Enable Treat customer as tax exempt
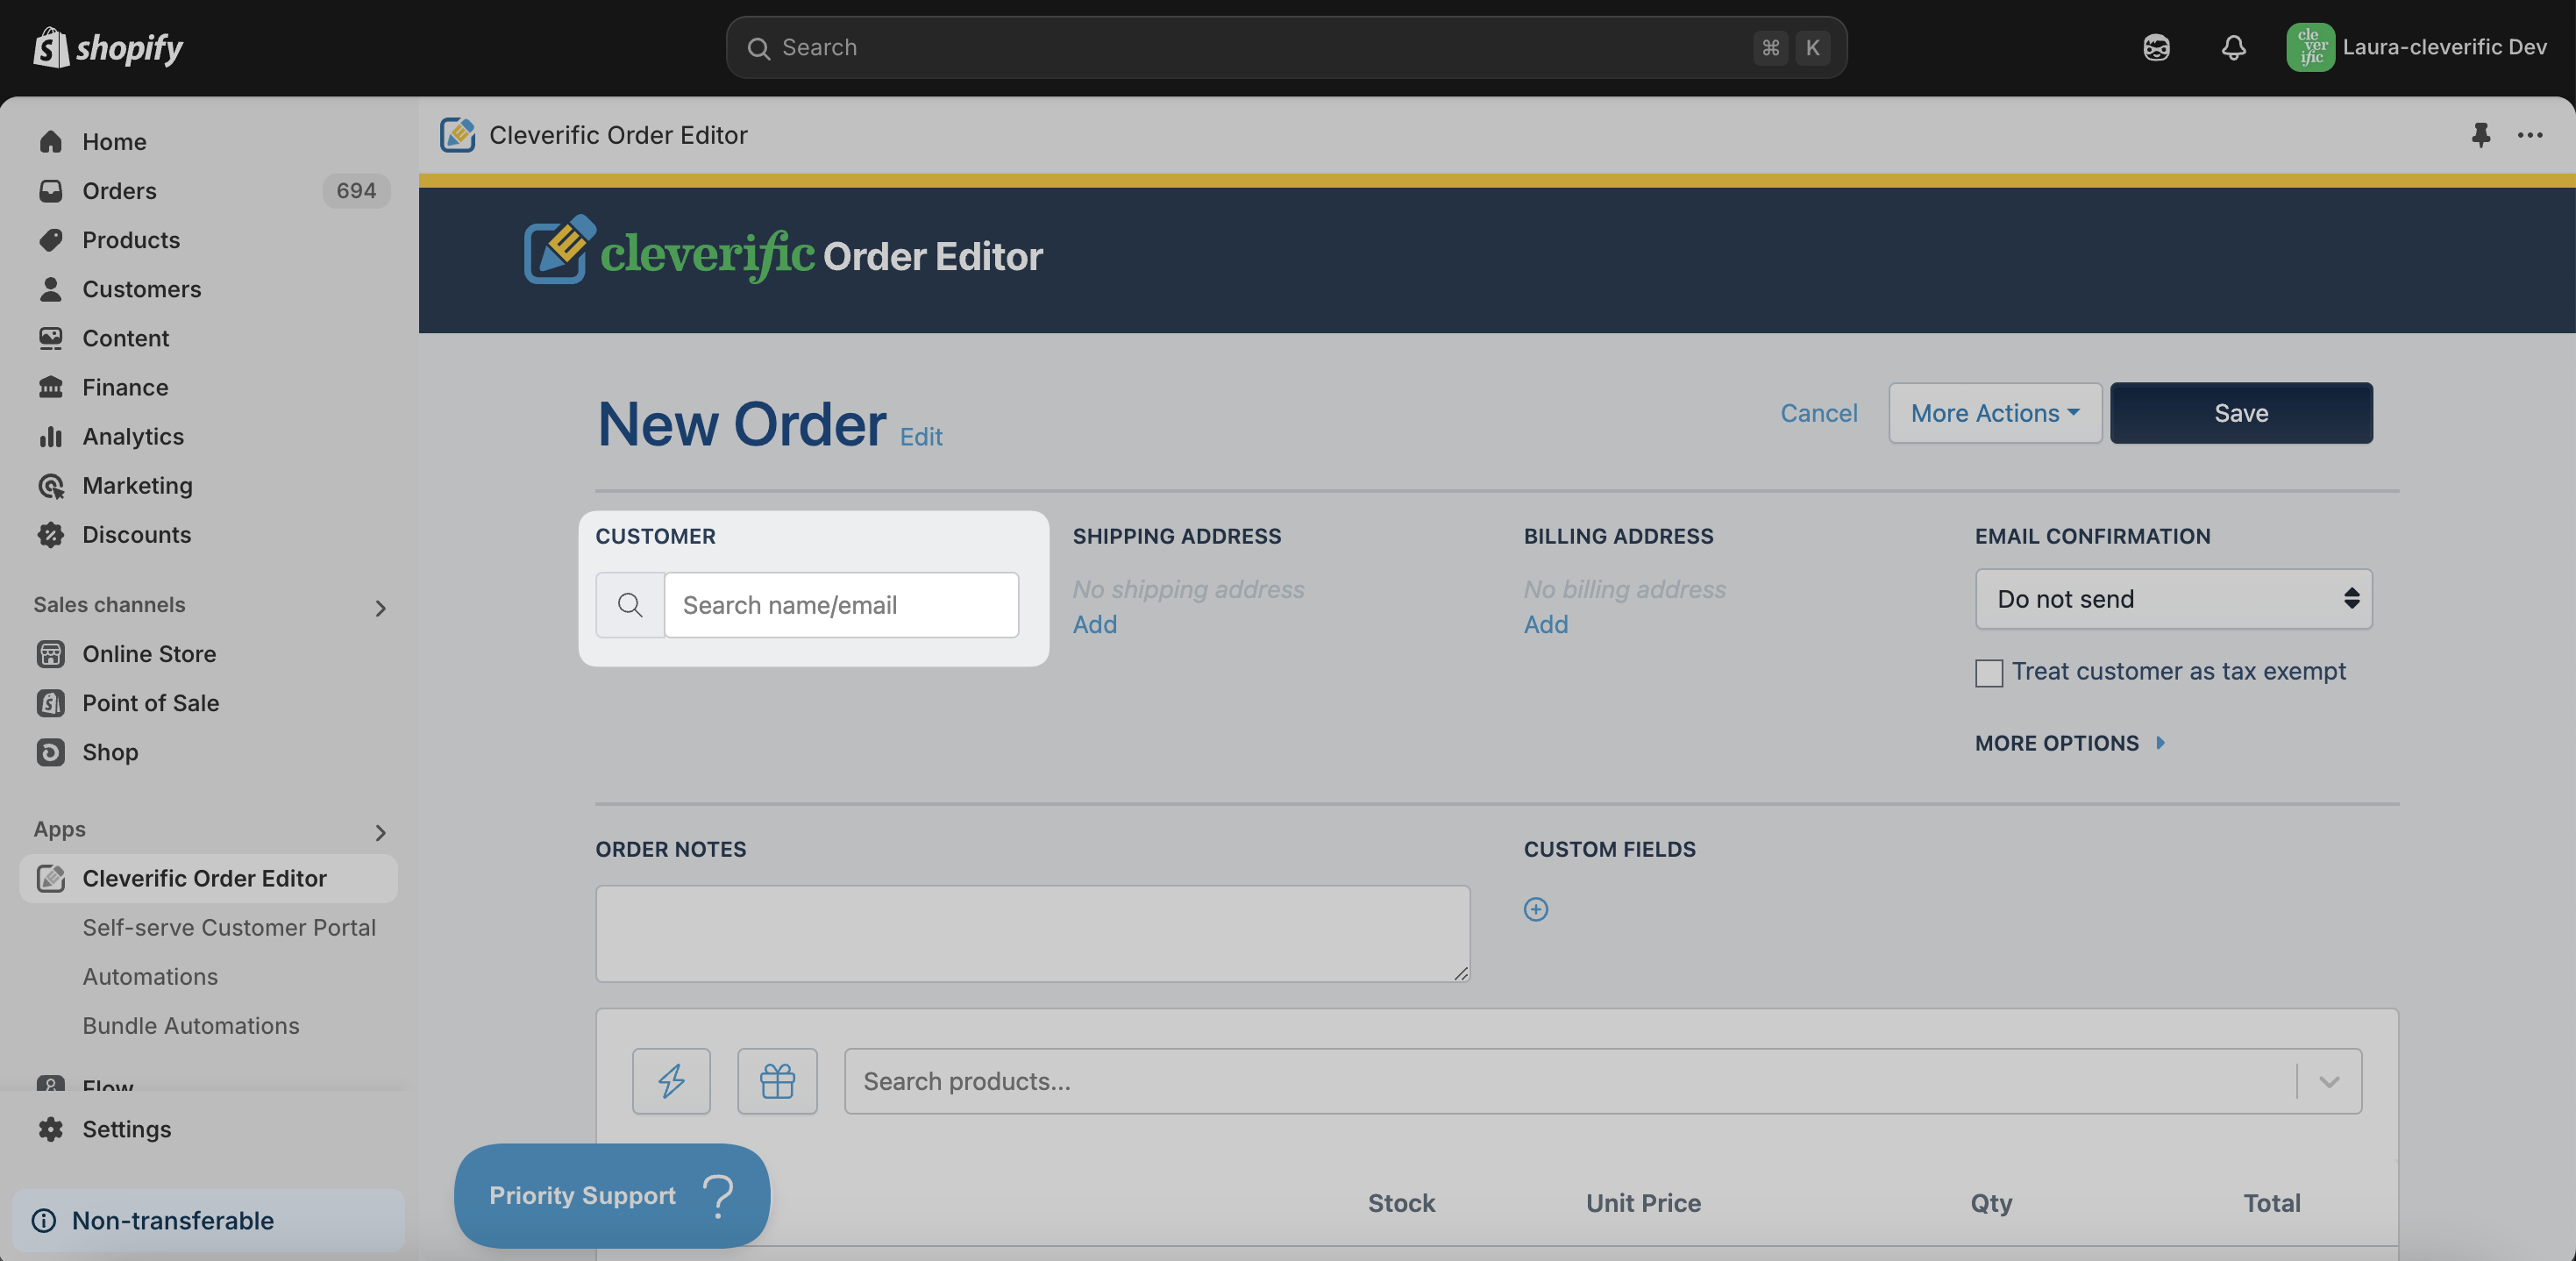Viewport: 2576px width, 1261px height. pos(1988,673)
